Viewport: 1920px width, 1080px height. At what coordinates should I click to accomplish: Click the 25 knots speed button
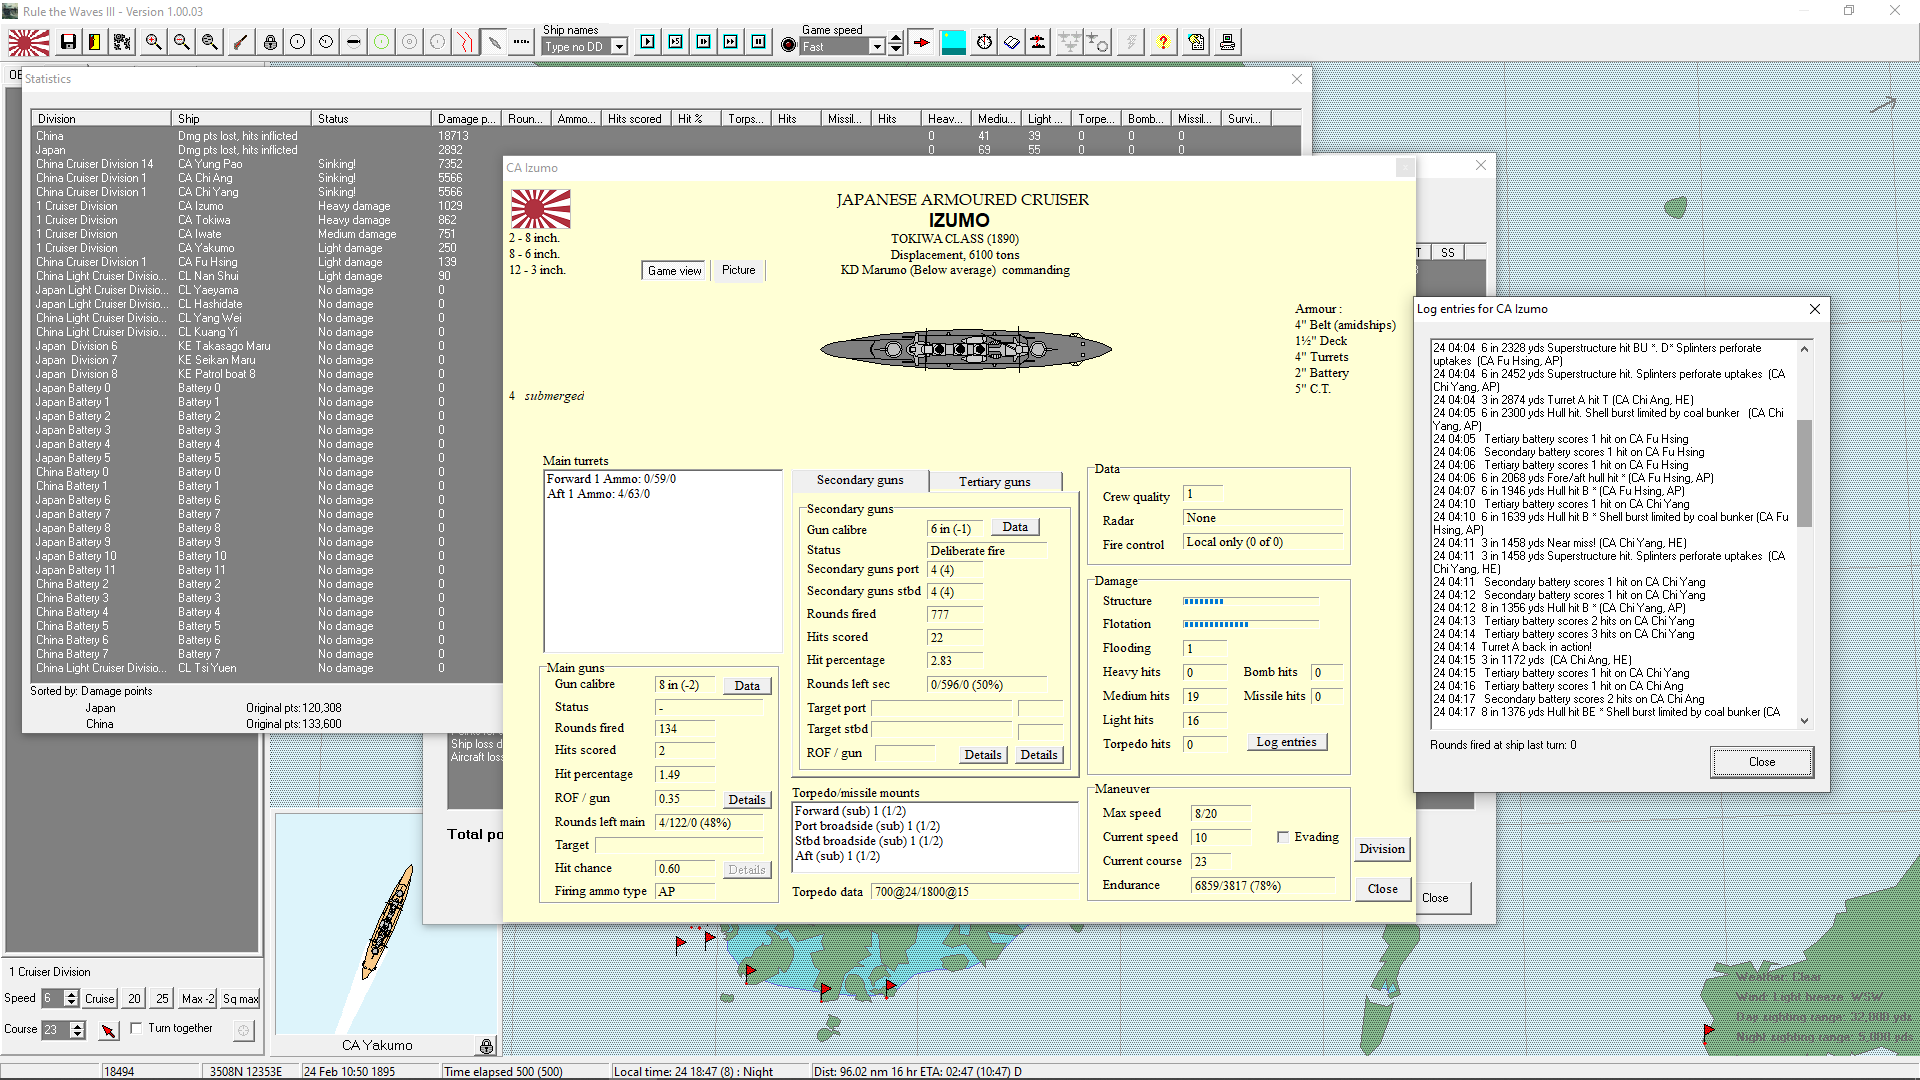tap(162, 998)
